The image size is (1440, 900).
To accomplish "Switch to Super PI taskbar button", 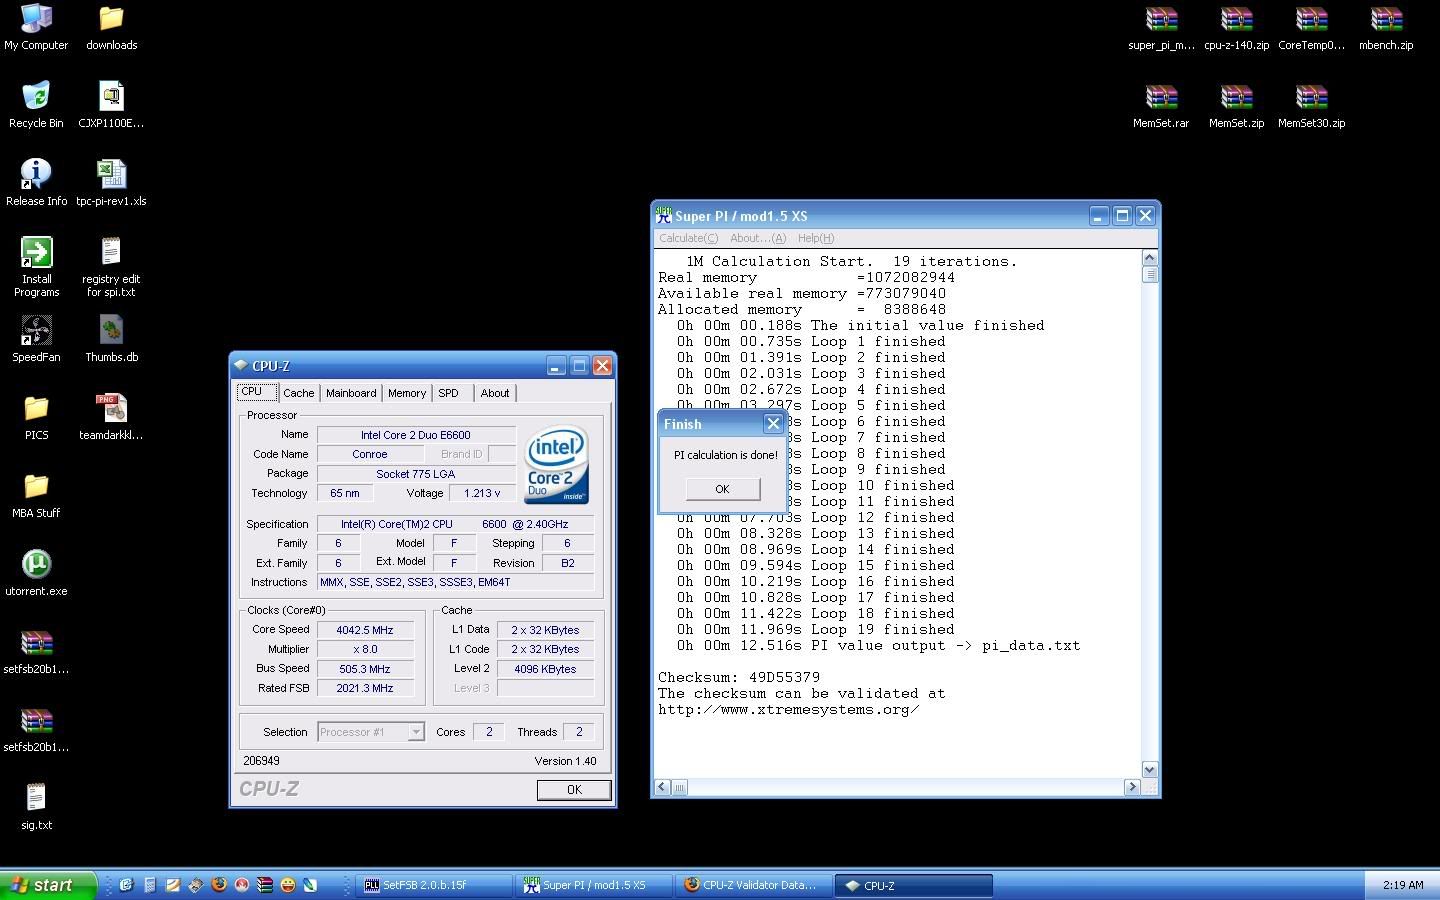I will (593, 885).
